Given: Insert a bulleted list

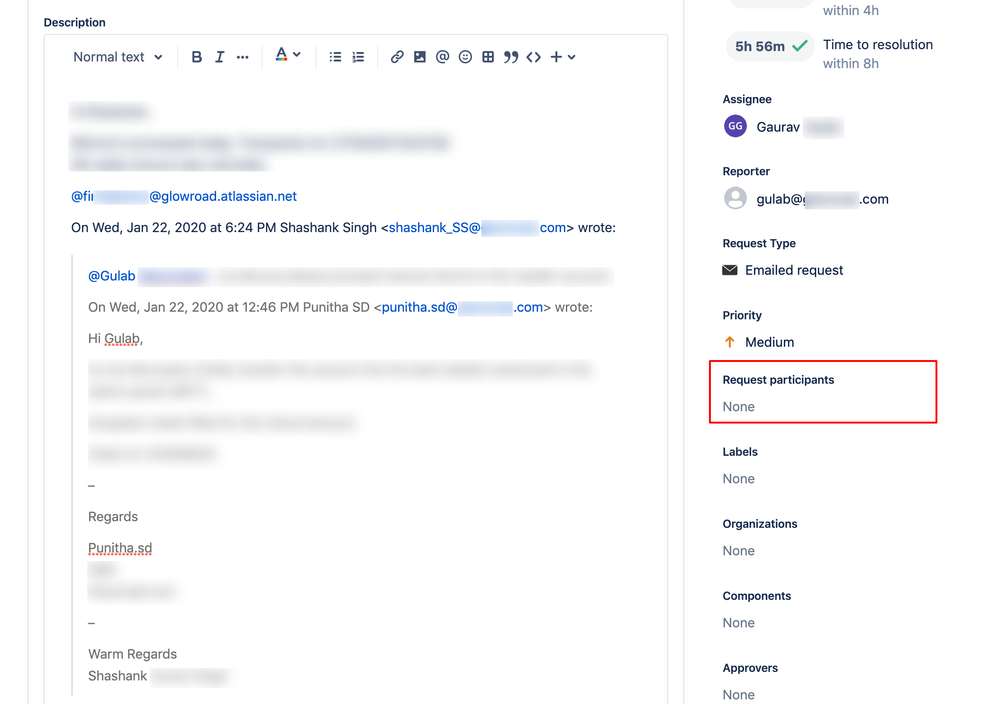Looking at the screenshot, I should point(335,57).
